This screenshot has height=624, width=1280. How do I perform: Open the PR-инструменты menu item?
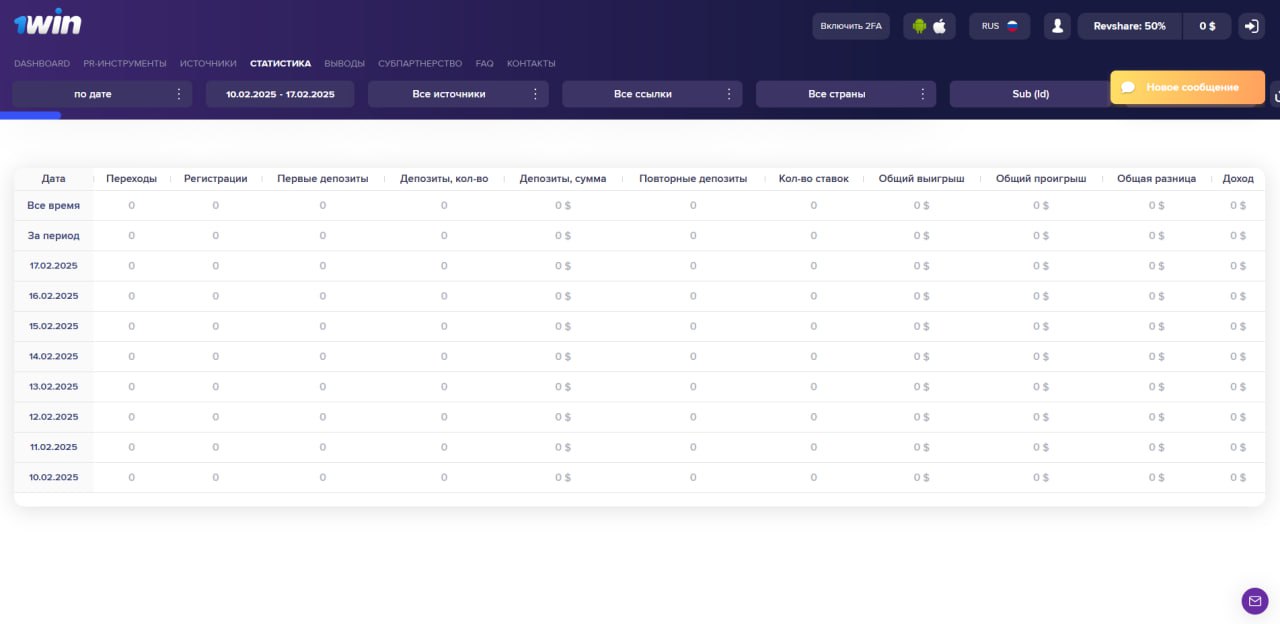[125, 63]
